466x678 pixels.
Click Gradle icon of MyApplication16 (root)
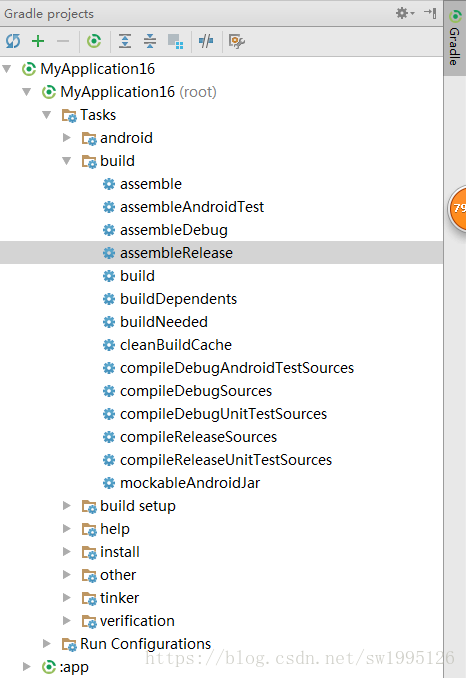coord(49,92)
